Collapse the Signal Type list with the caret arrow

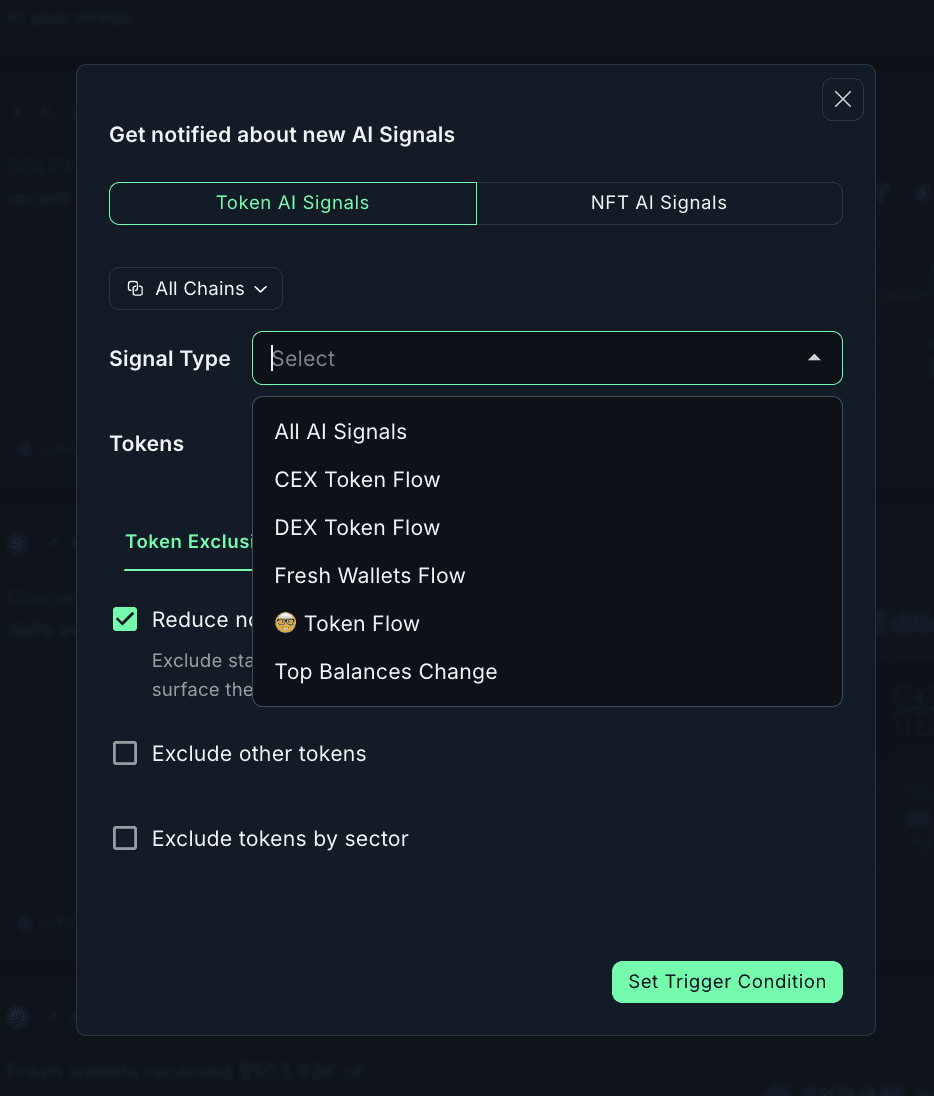click(x=814, y=358)
